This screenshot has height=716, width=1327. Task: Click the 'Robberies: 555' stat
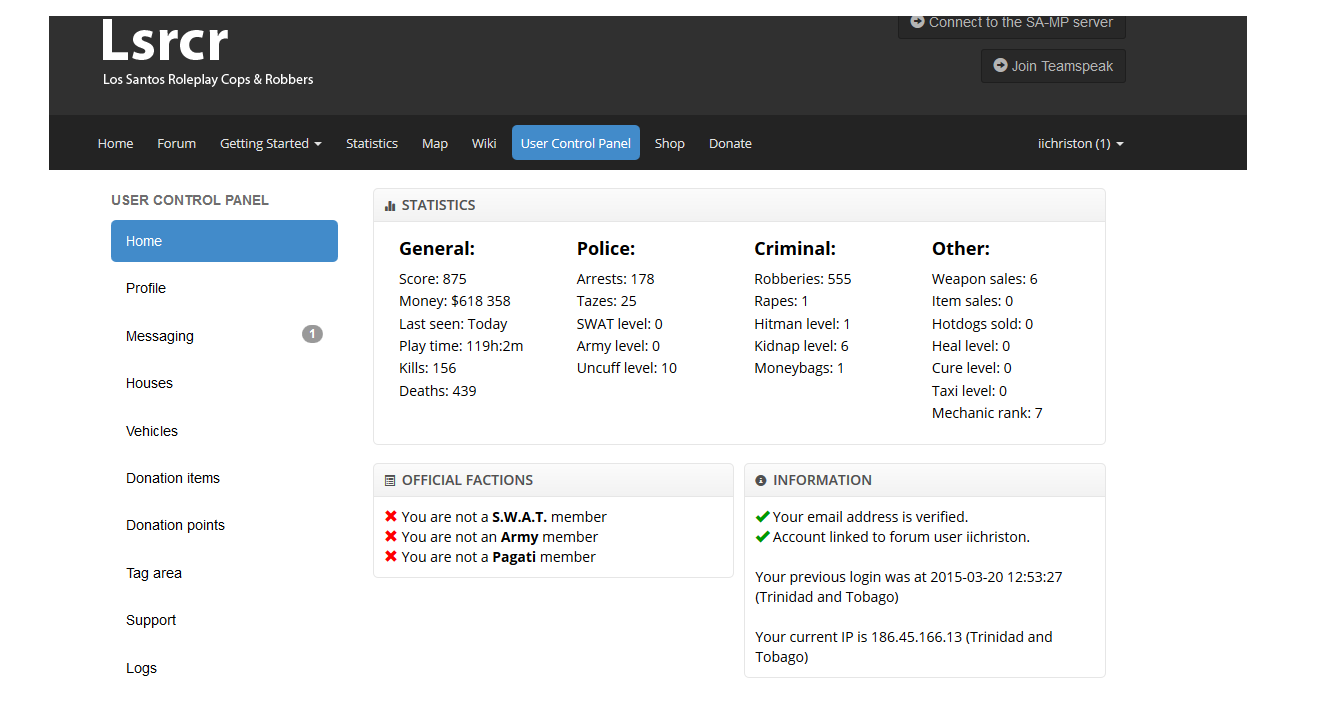[803, 279]
